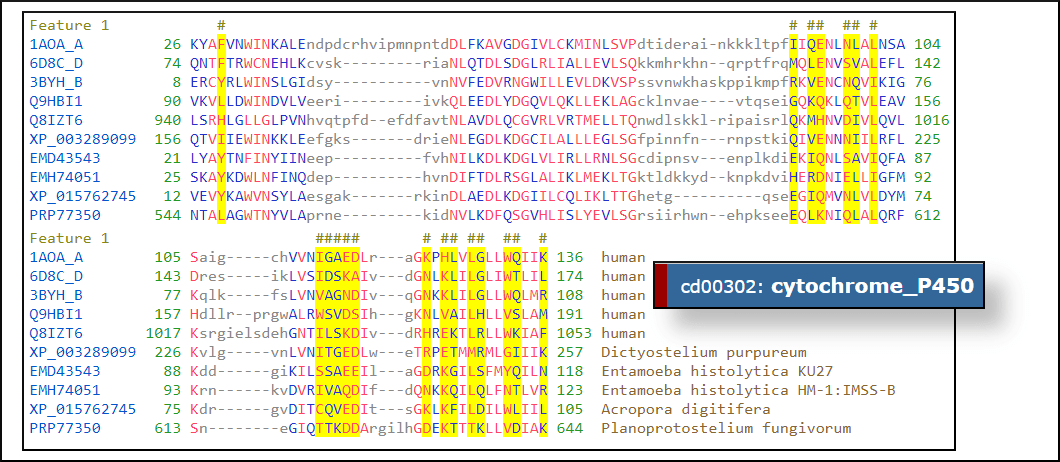Open the Q8IZT6 accession on the row starting 940
This screenshot has width=1060, height=462.
coord(57,121)
